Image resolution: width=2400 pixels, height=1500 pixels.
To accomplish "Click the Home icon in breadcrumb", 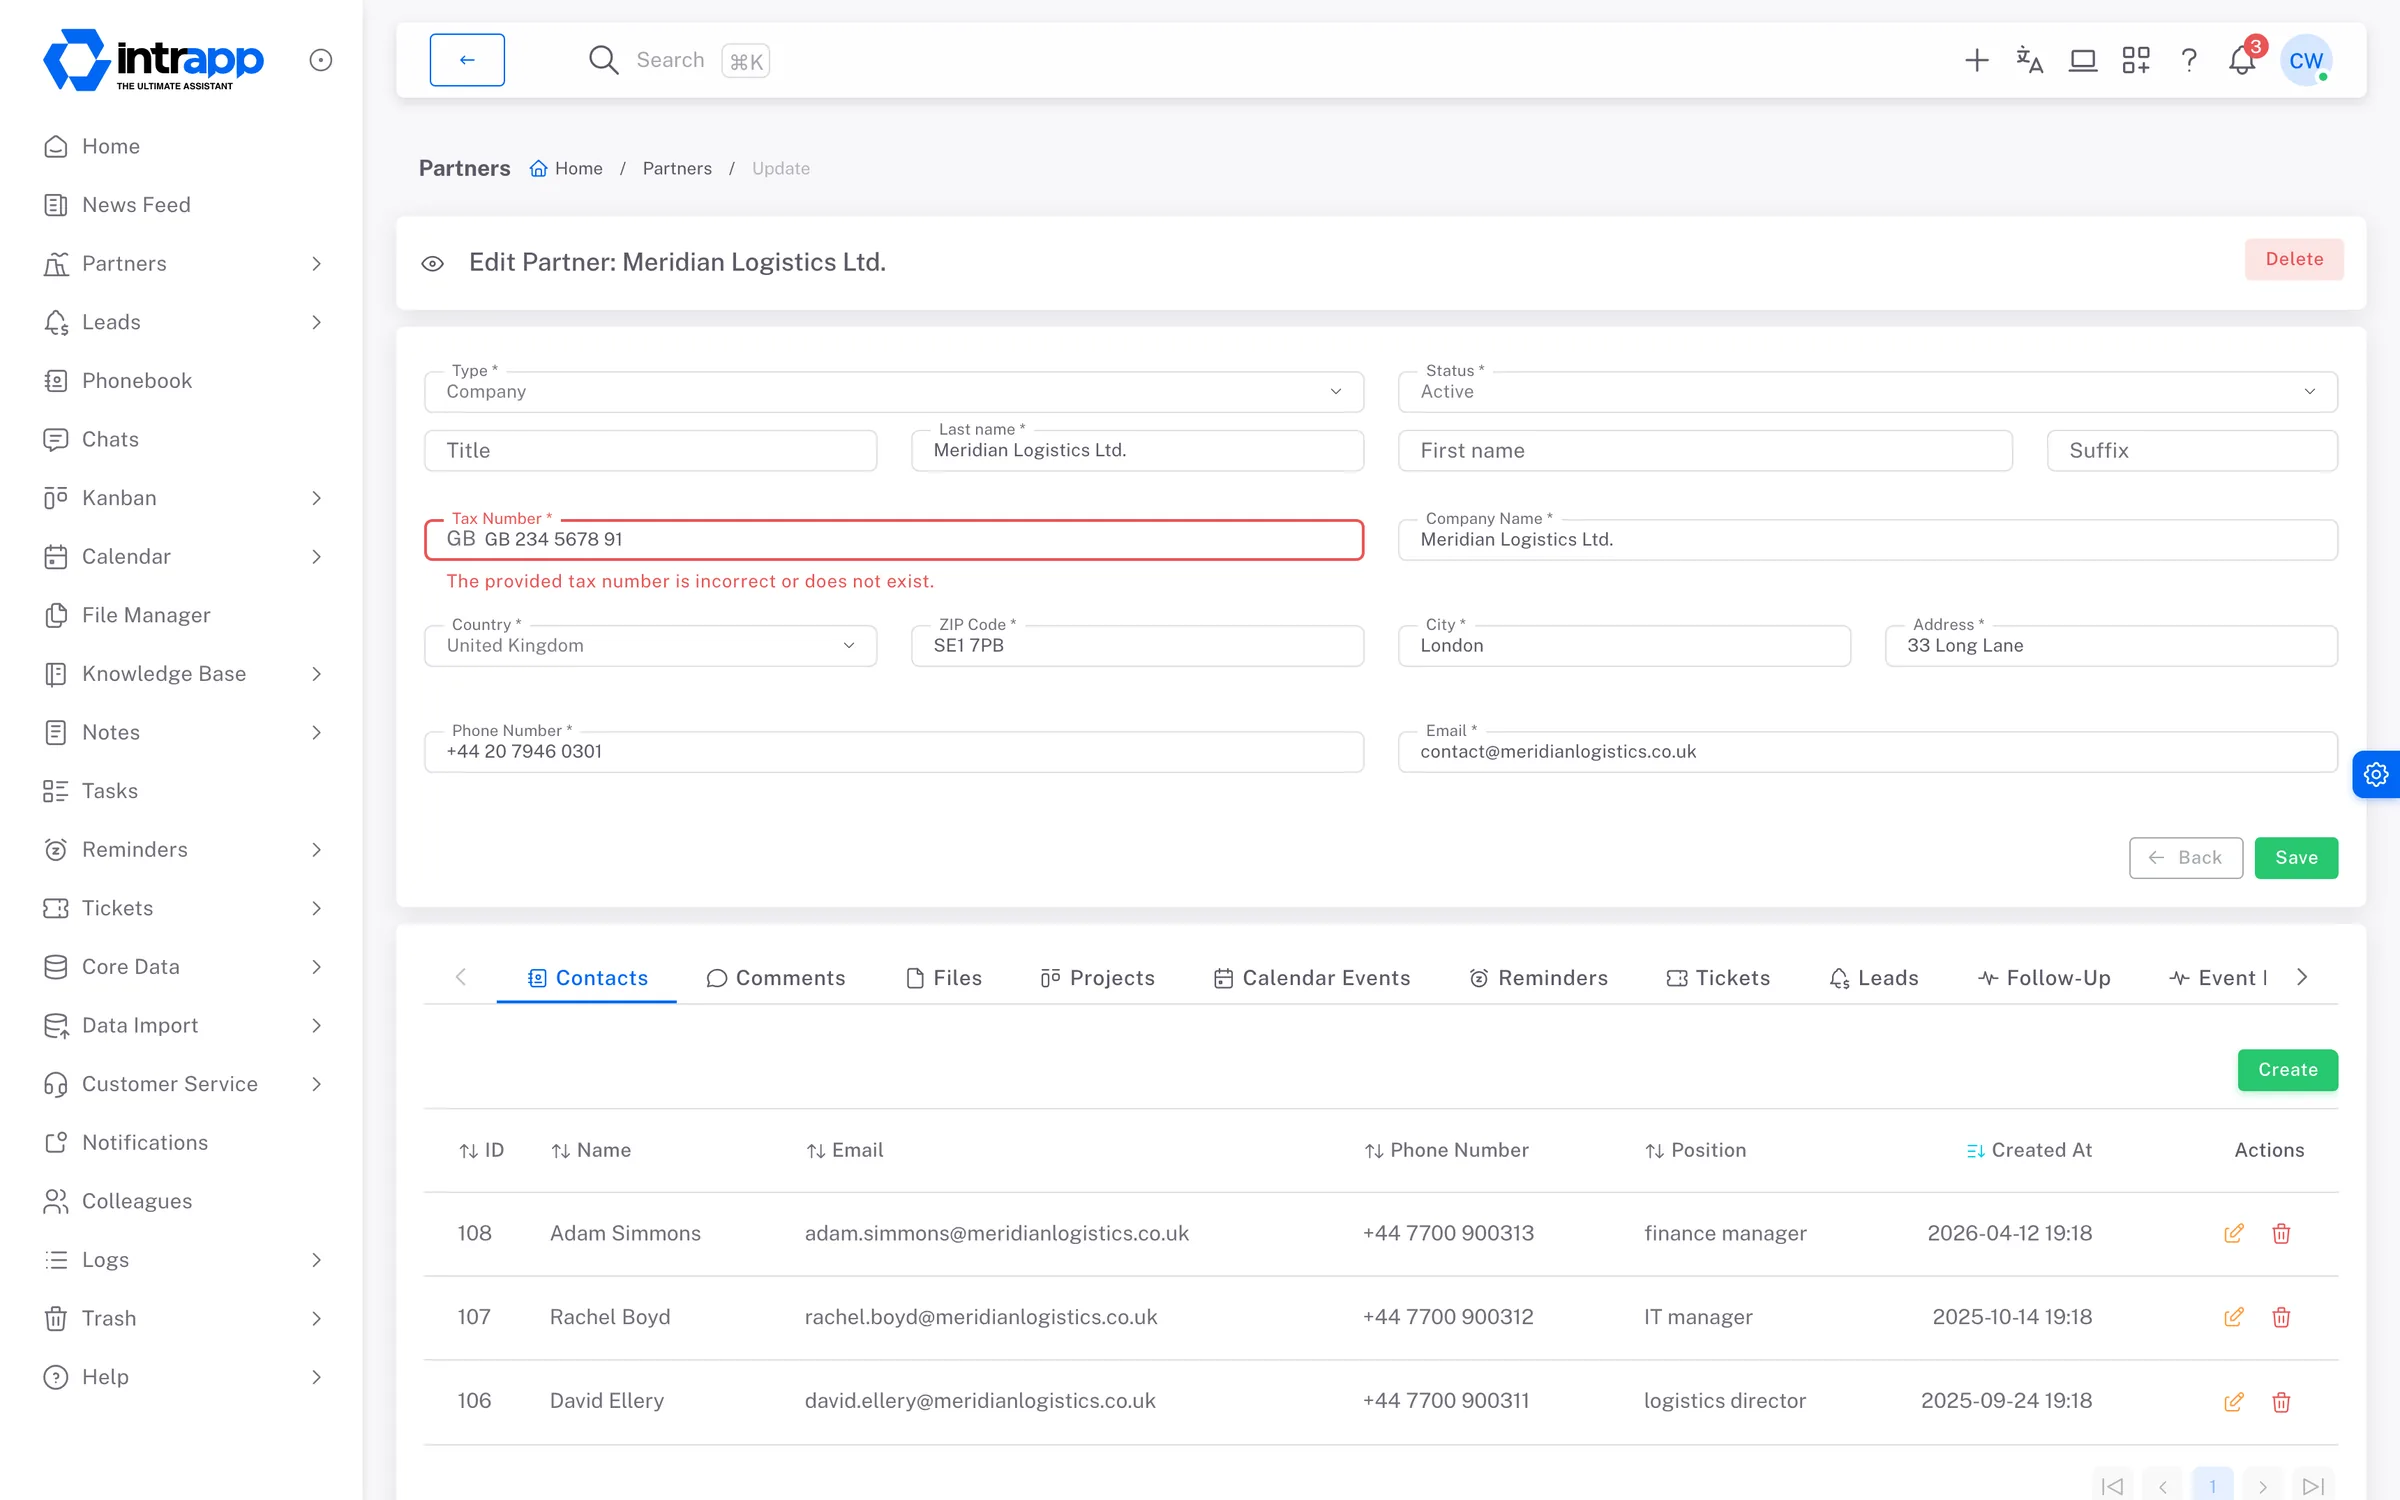I will click(x=538, y=168).
